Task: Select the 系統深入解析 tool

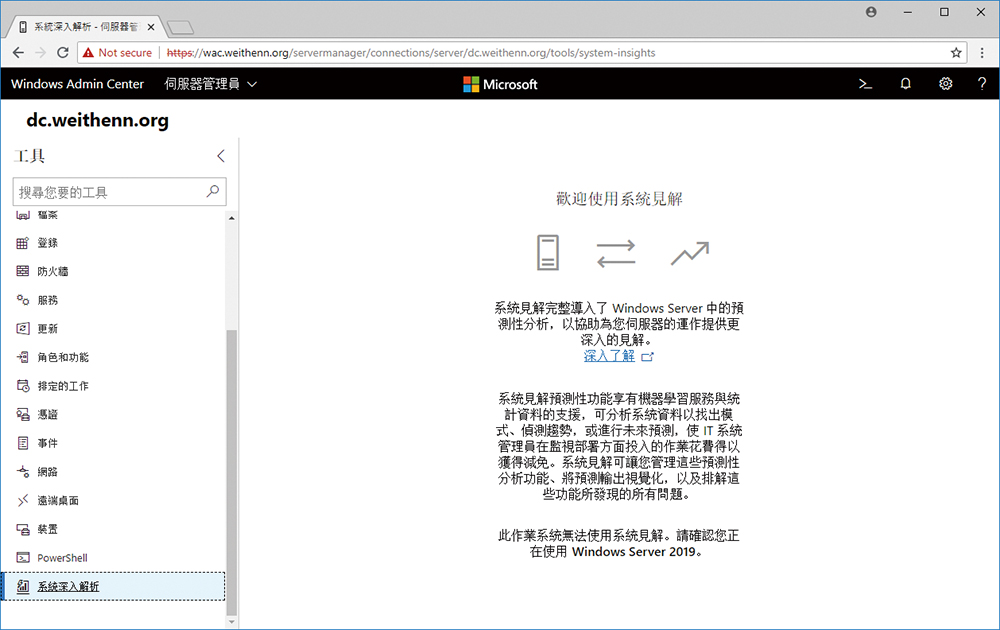Action: coord(114,587)
